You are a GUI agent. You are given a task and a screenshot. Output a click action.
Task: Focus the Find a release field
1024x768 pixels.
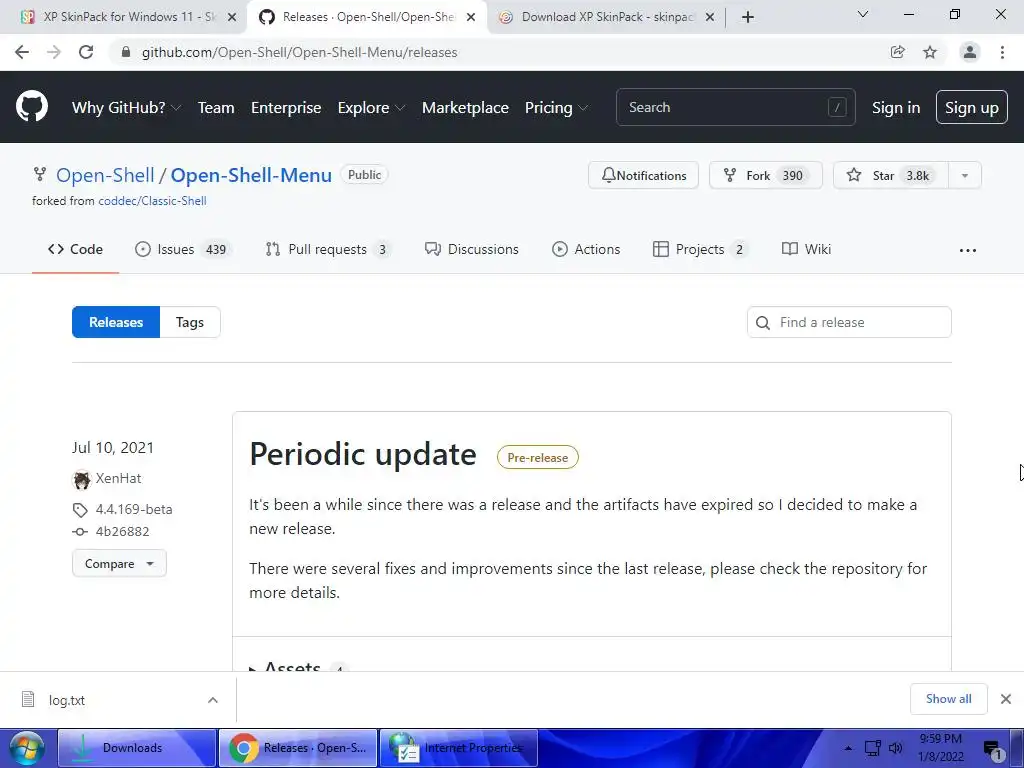pyautogui.click(x=849, y=322)
